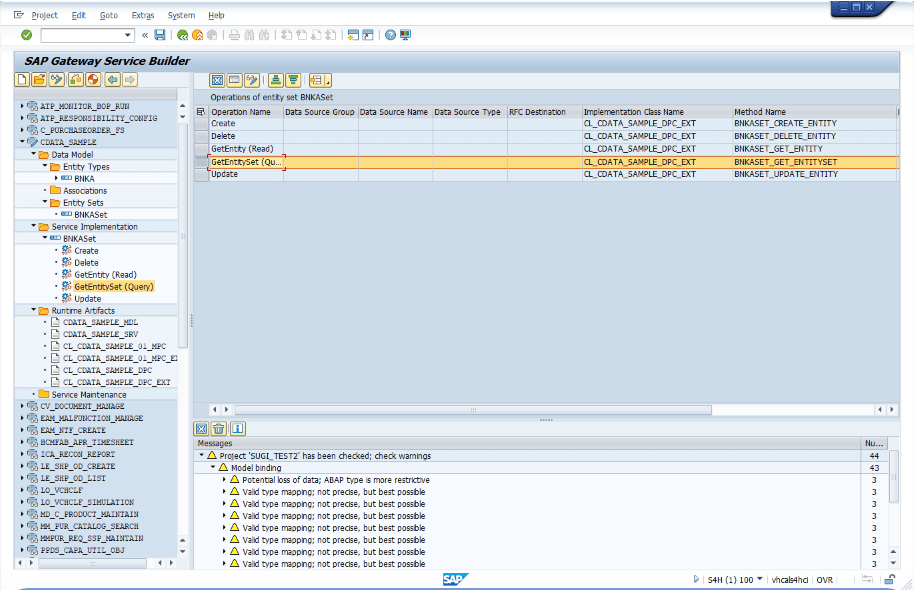Screen dimensions: 914x590
Task: Click the Generate Runtime Objects icon
Action: 93,80
